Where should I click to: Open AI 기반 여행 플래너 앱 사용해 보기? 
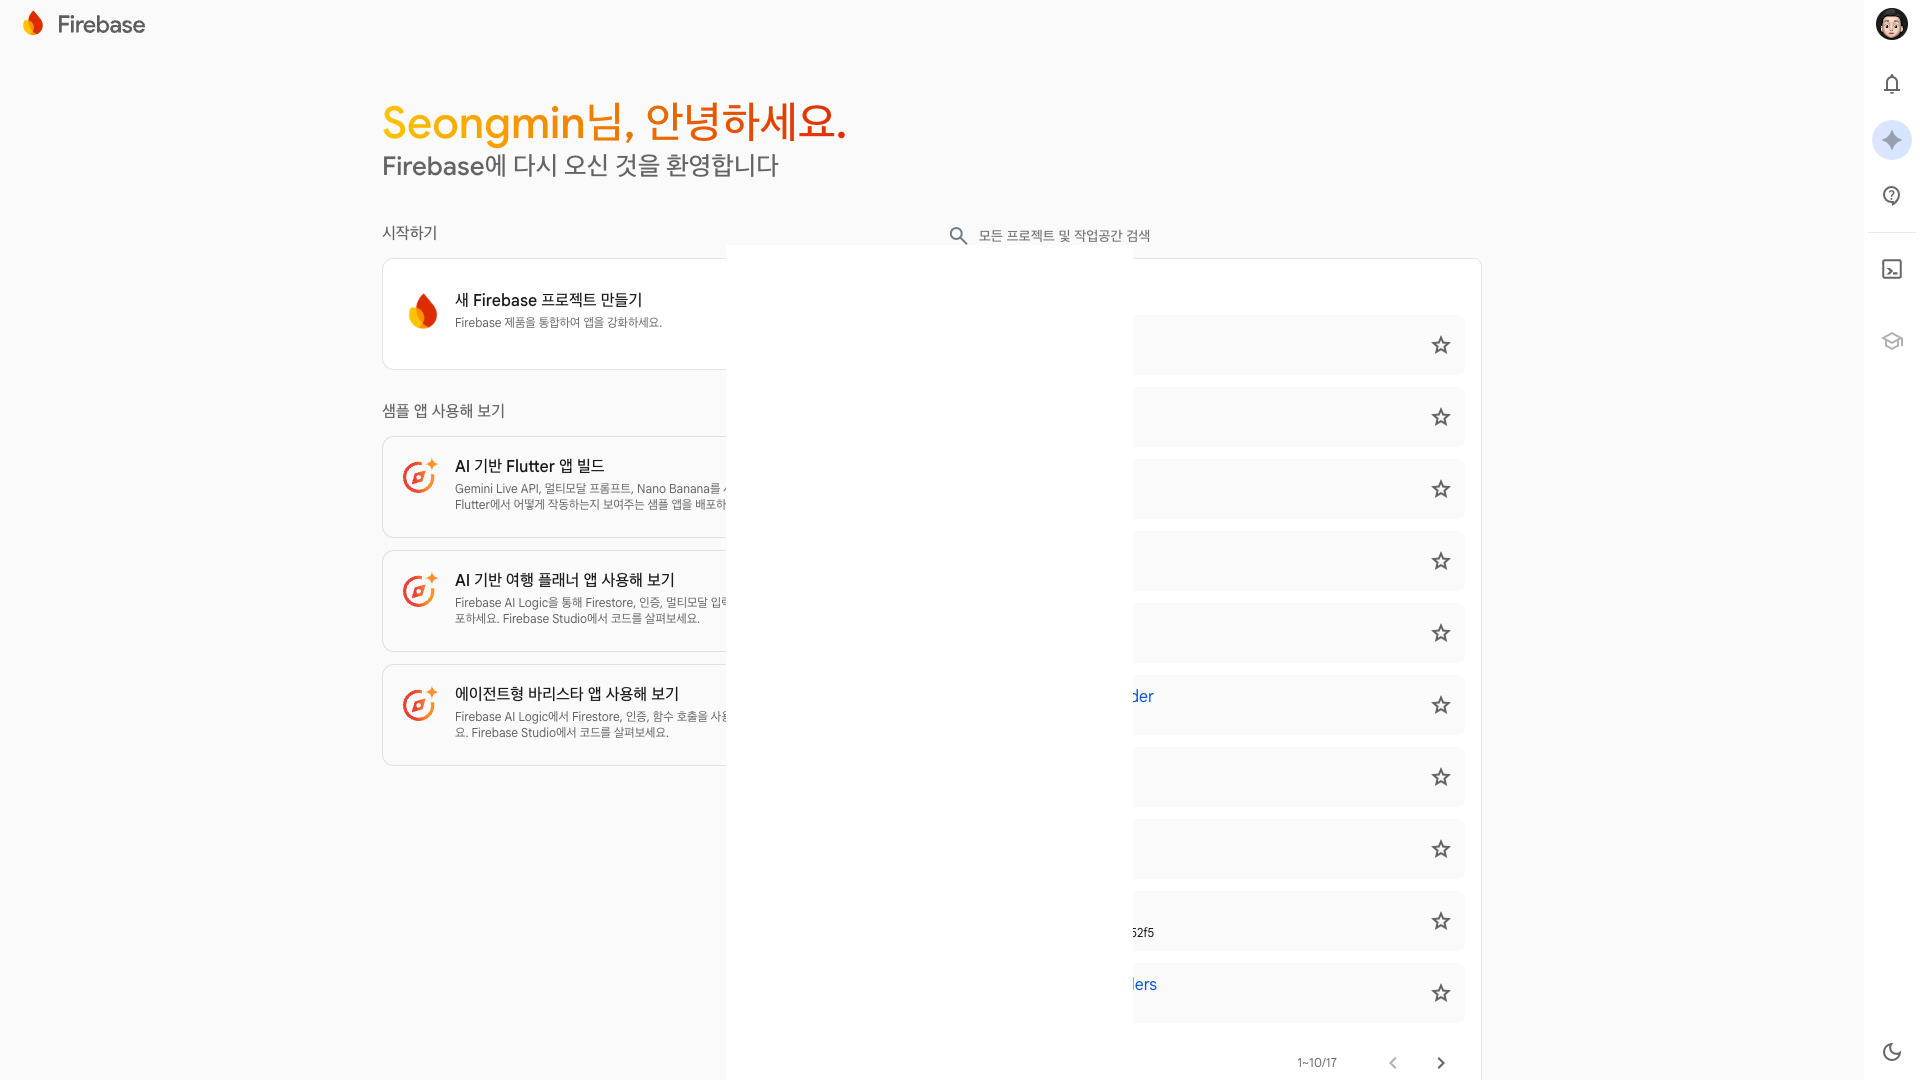click(x=554, y=601)
